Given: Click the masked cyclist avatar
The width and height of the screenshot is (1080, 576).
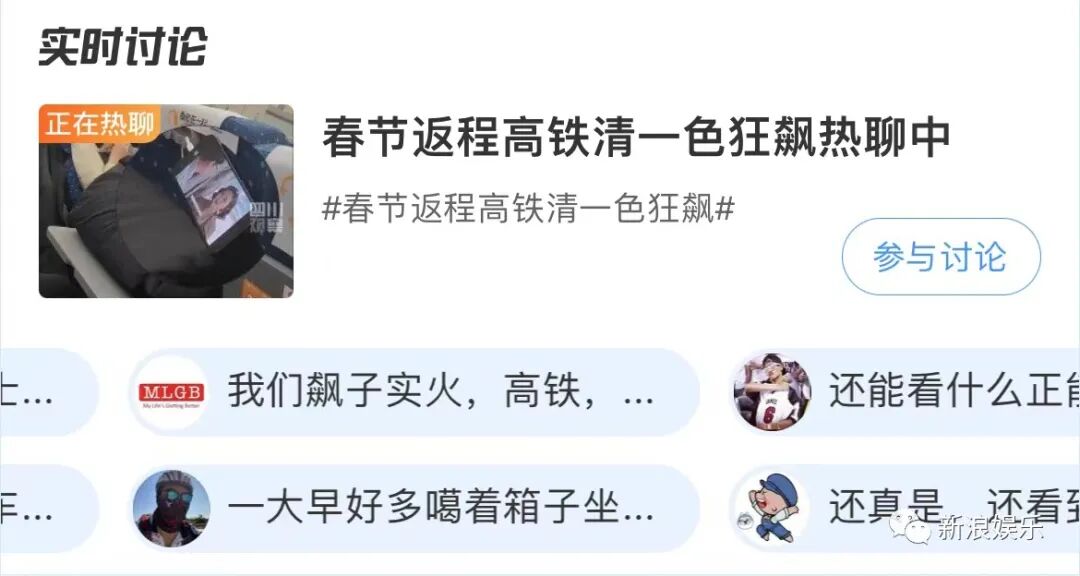Looking at the screenshot, I should click(x=172, y=508).
